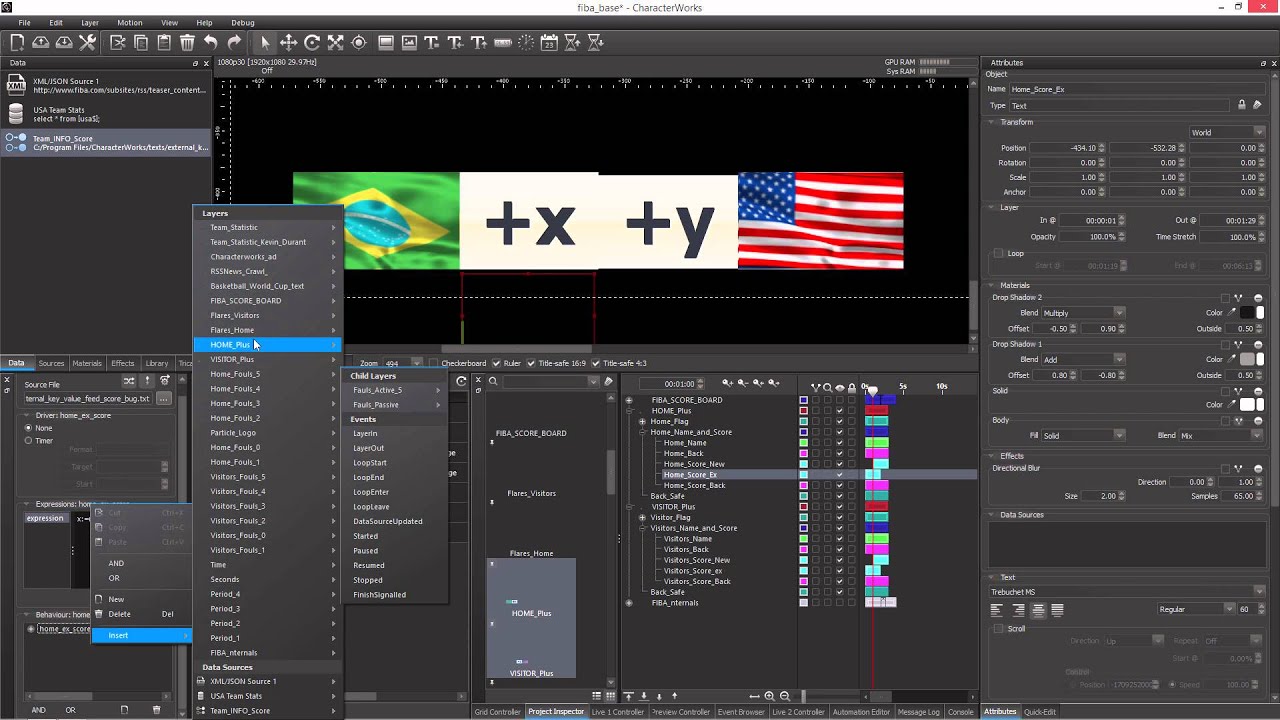The image size is (1280, 720).
Task: Click the trash icon below the Behaviour list
Action: pos(156,710)
